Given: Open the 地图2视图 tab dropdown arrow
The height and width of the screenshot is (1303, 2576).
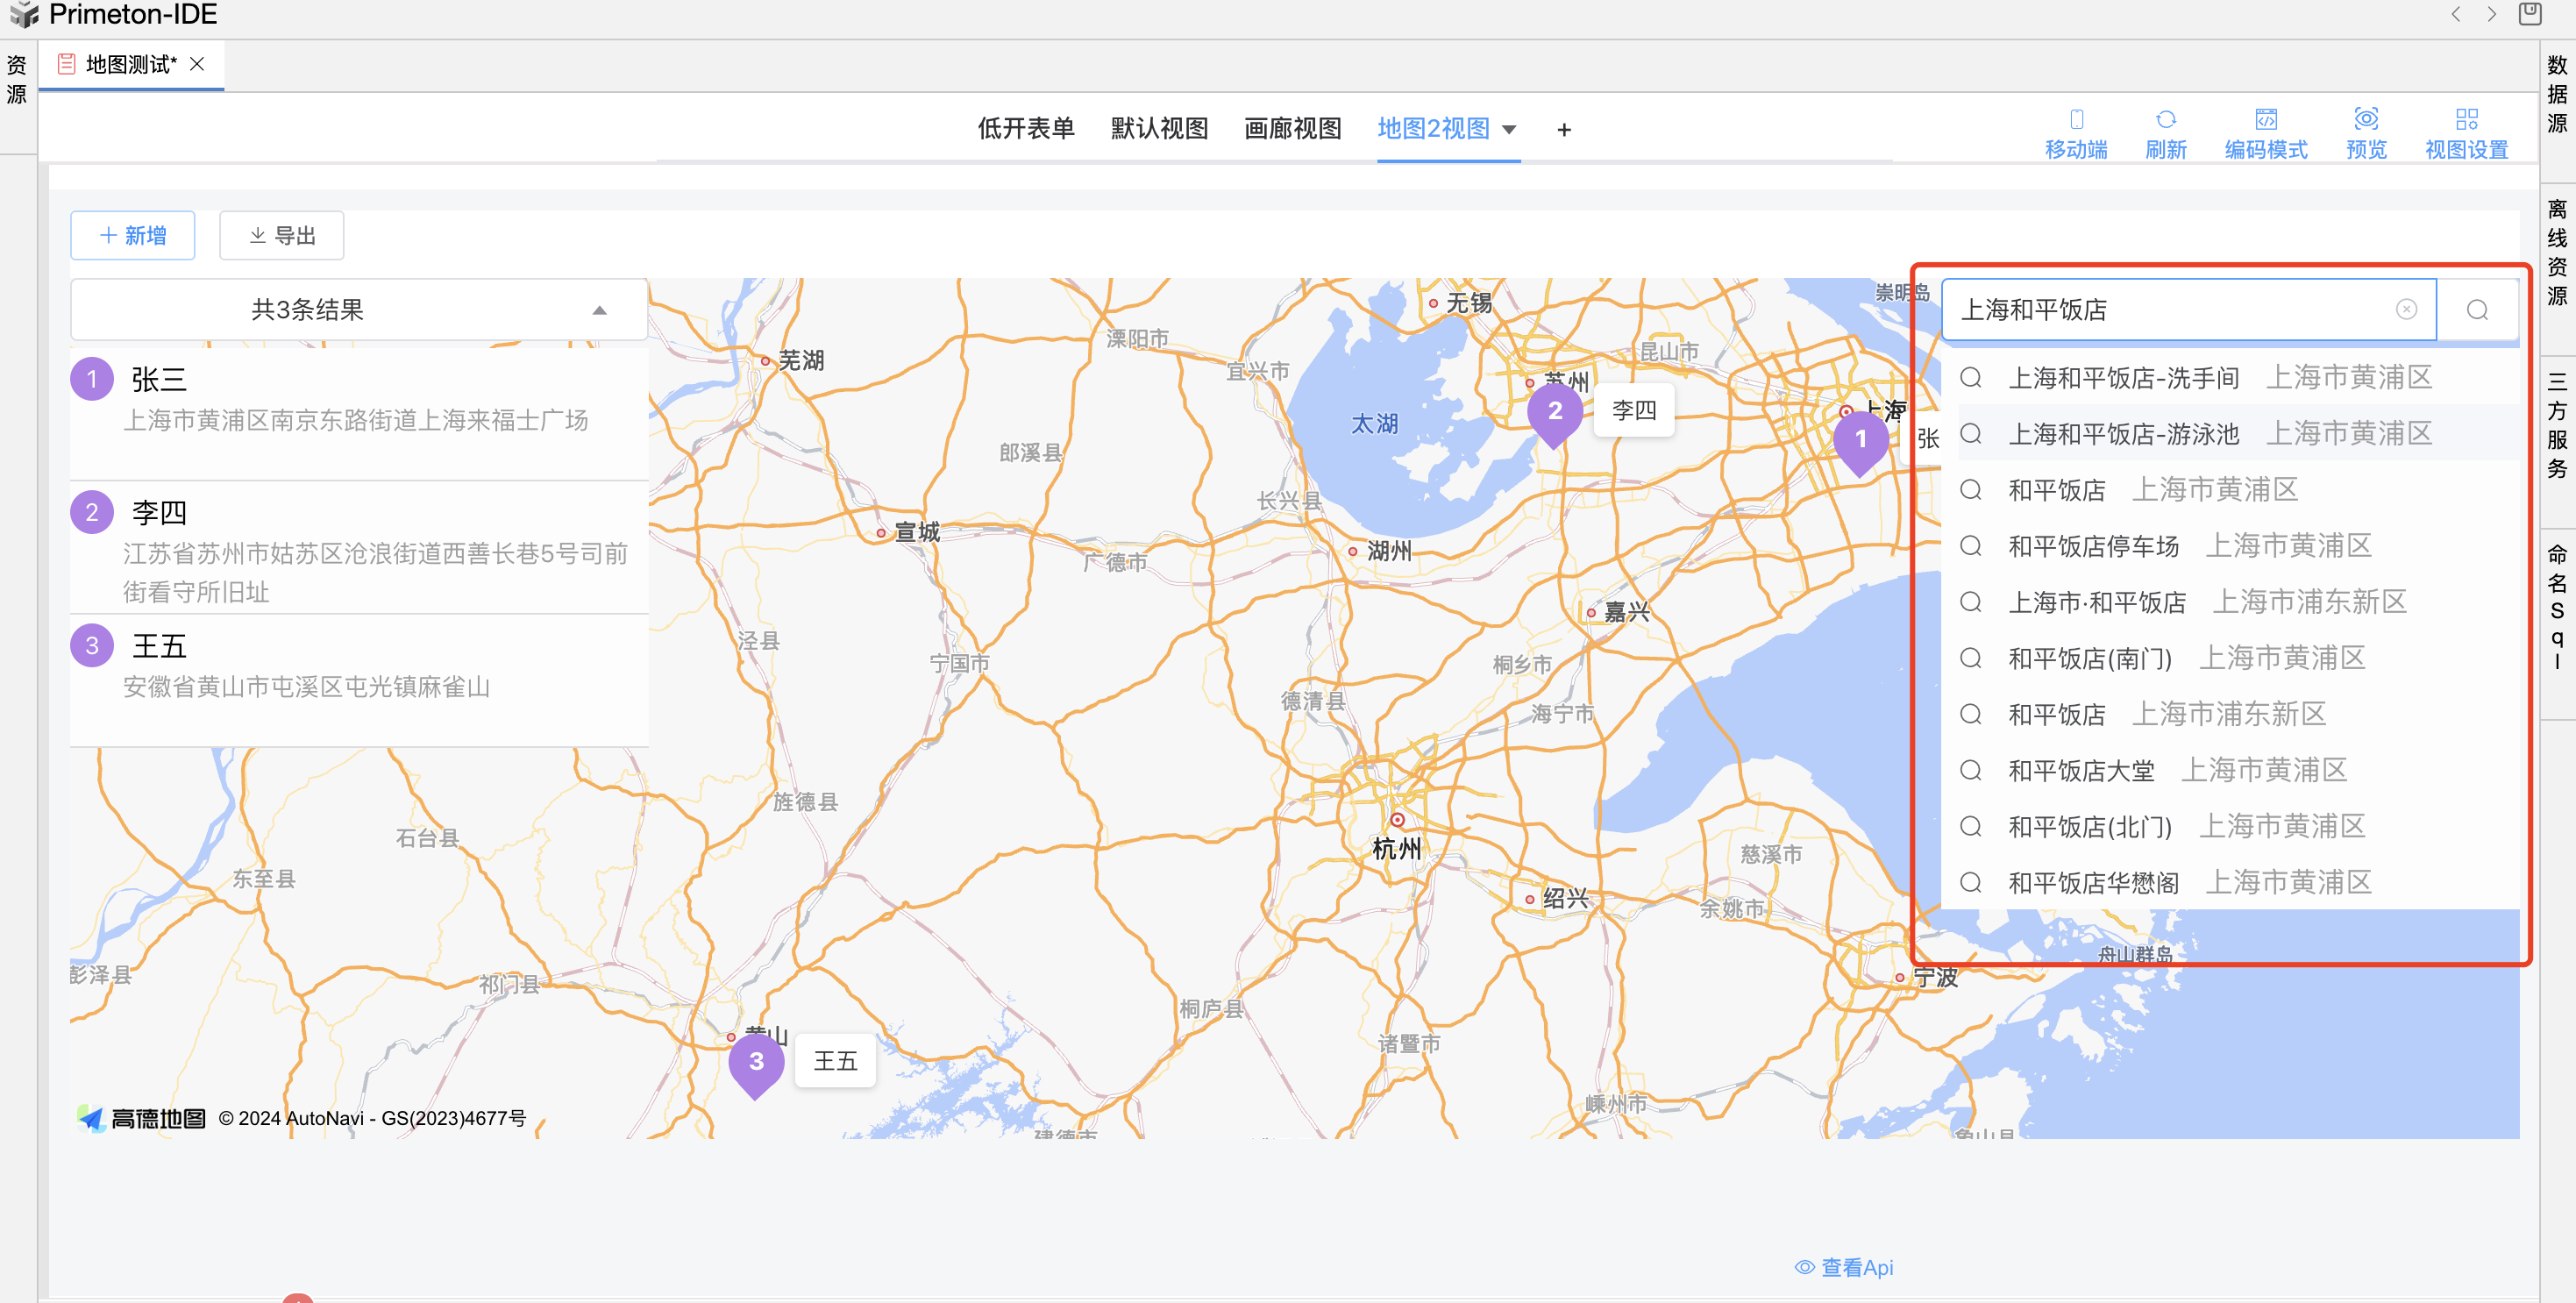Looking at the screenshot, I should point(1509,130).
